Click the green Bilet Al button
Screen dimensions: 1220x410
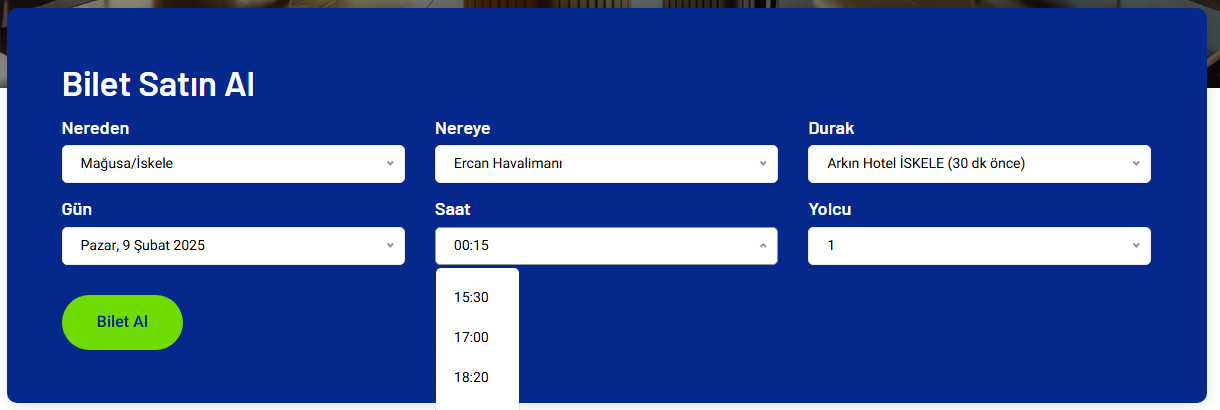[122, 322]
